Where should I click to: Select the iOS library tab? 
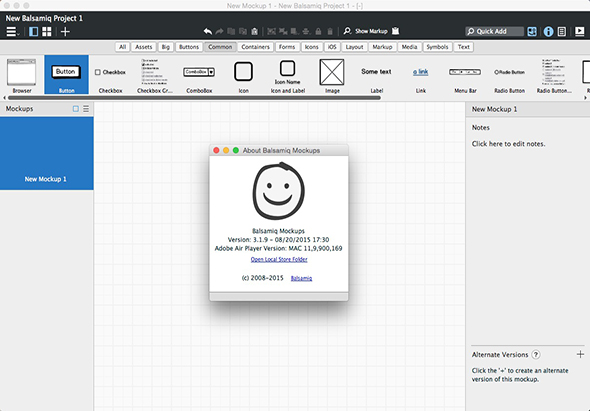tap(332, 47)
